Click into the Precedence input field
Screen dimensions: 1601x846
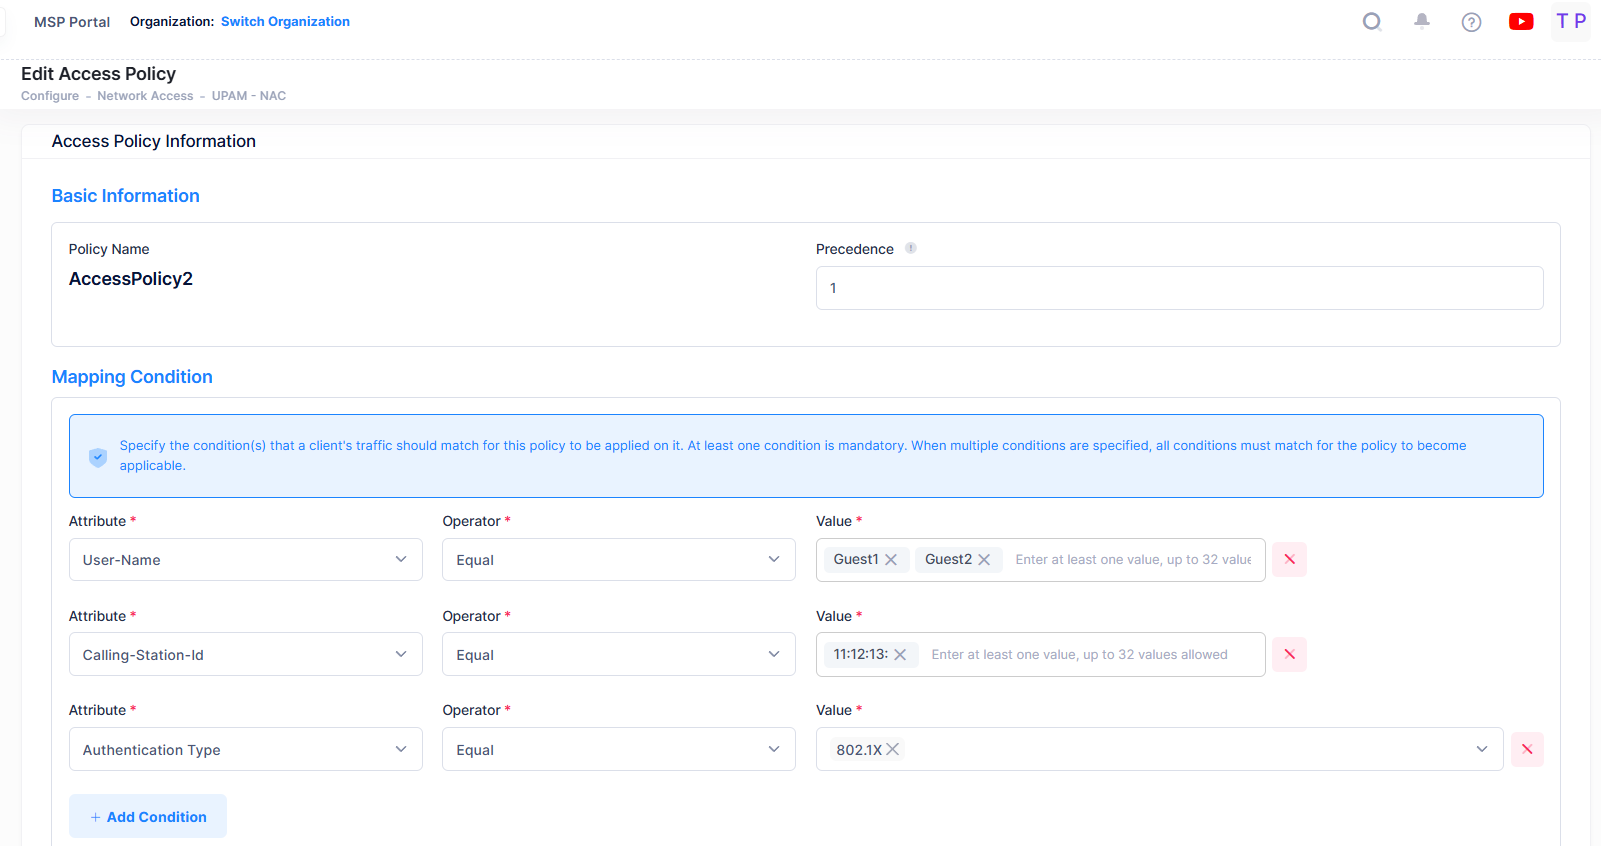coord(1178,288)
